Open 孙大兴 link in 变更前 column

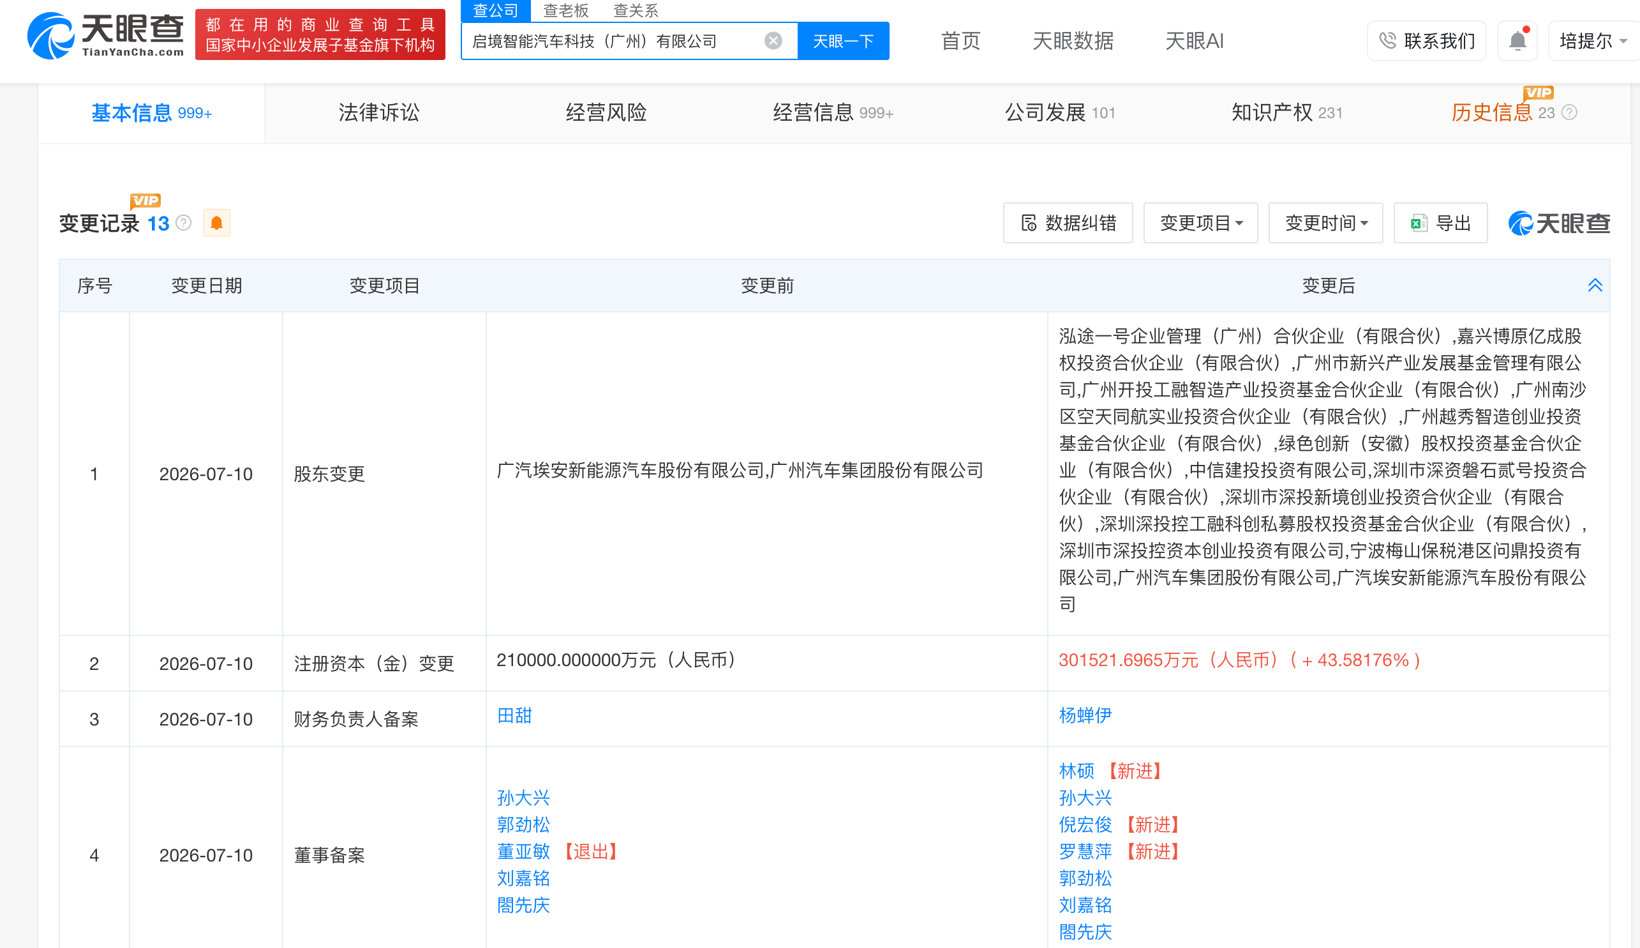(523, 798)
